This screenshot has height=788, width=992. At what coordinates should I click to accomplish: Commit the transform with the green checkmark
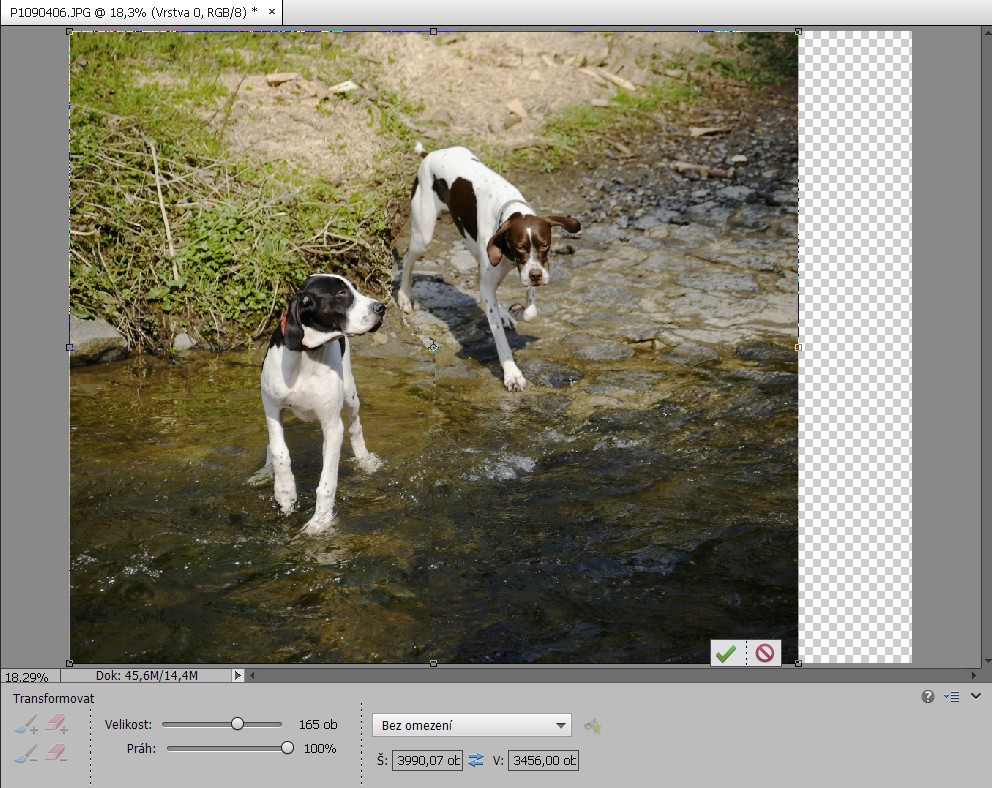(726, 653)
